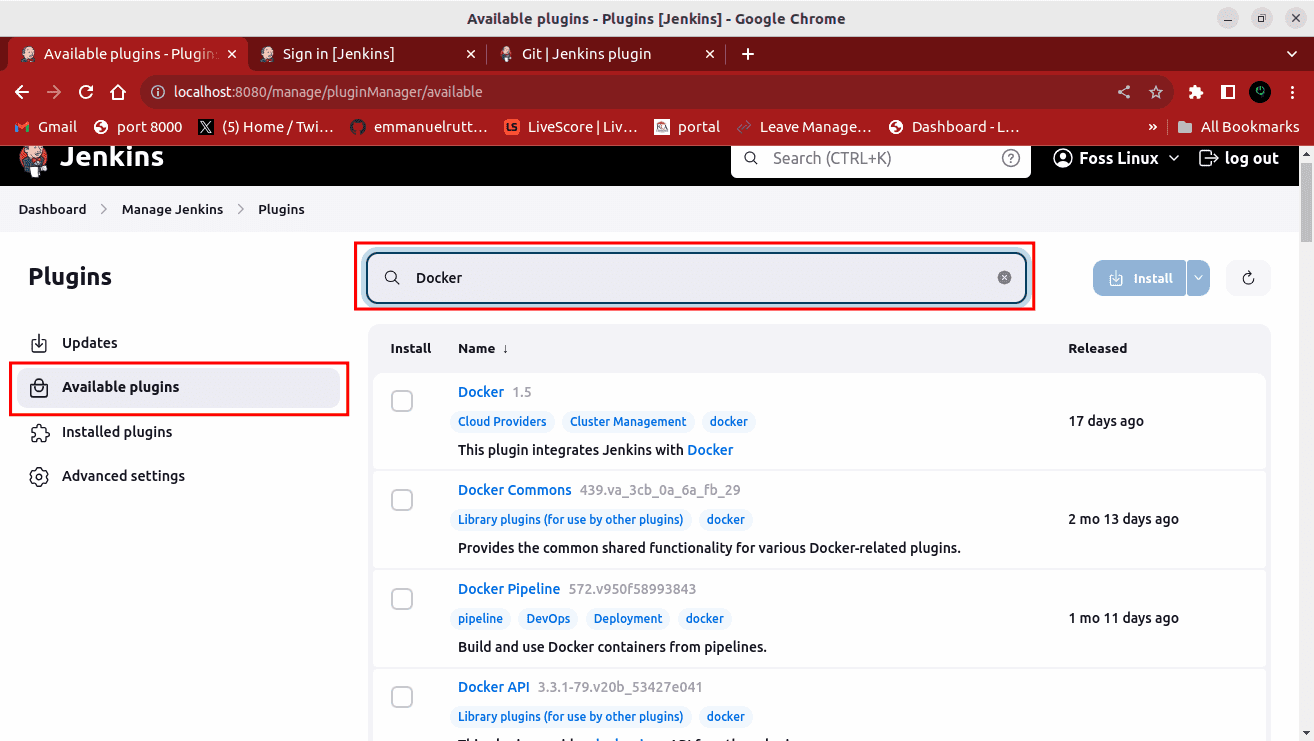Screen dimensions: 1314x741
Task: Clear the Docker search text
Action: [1004, 278]
